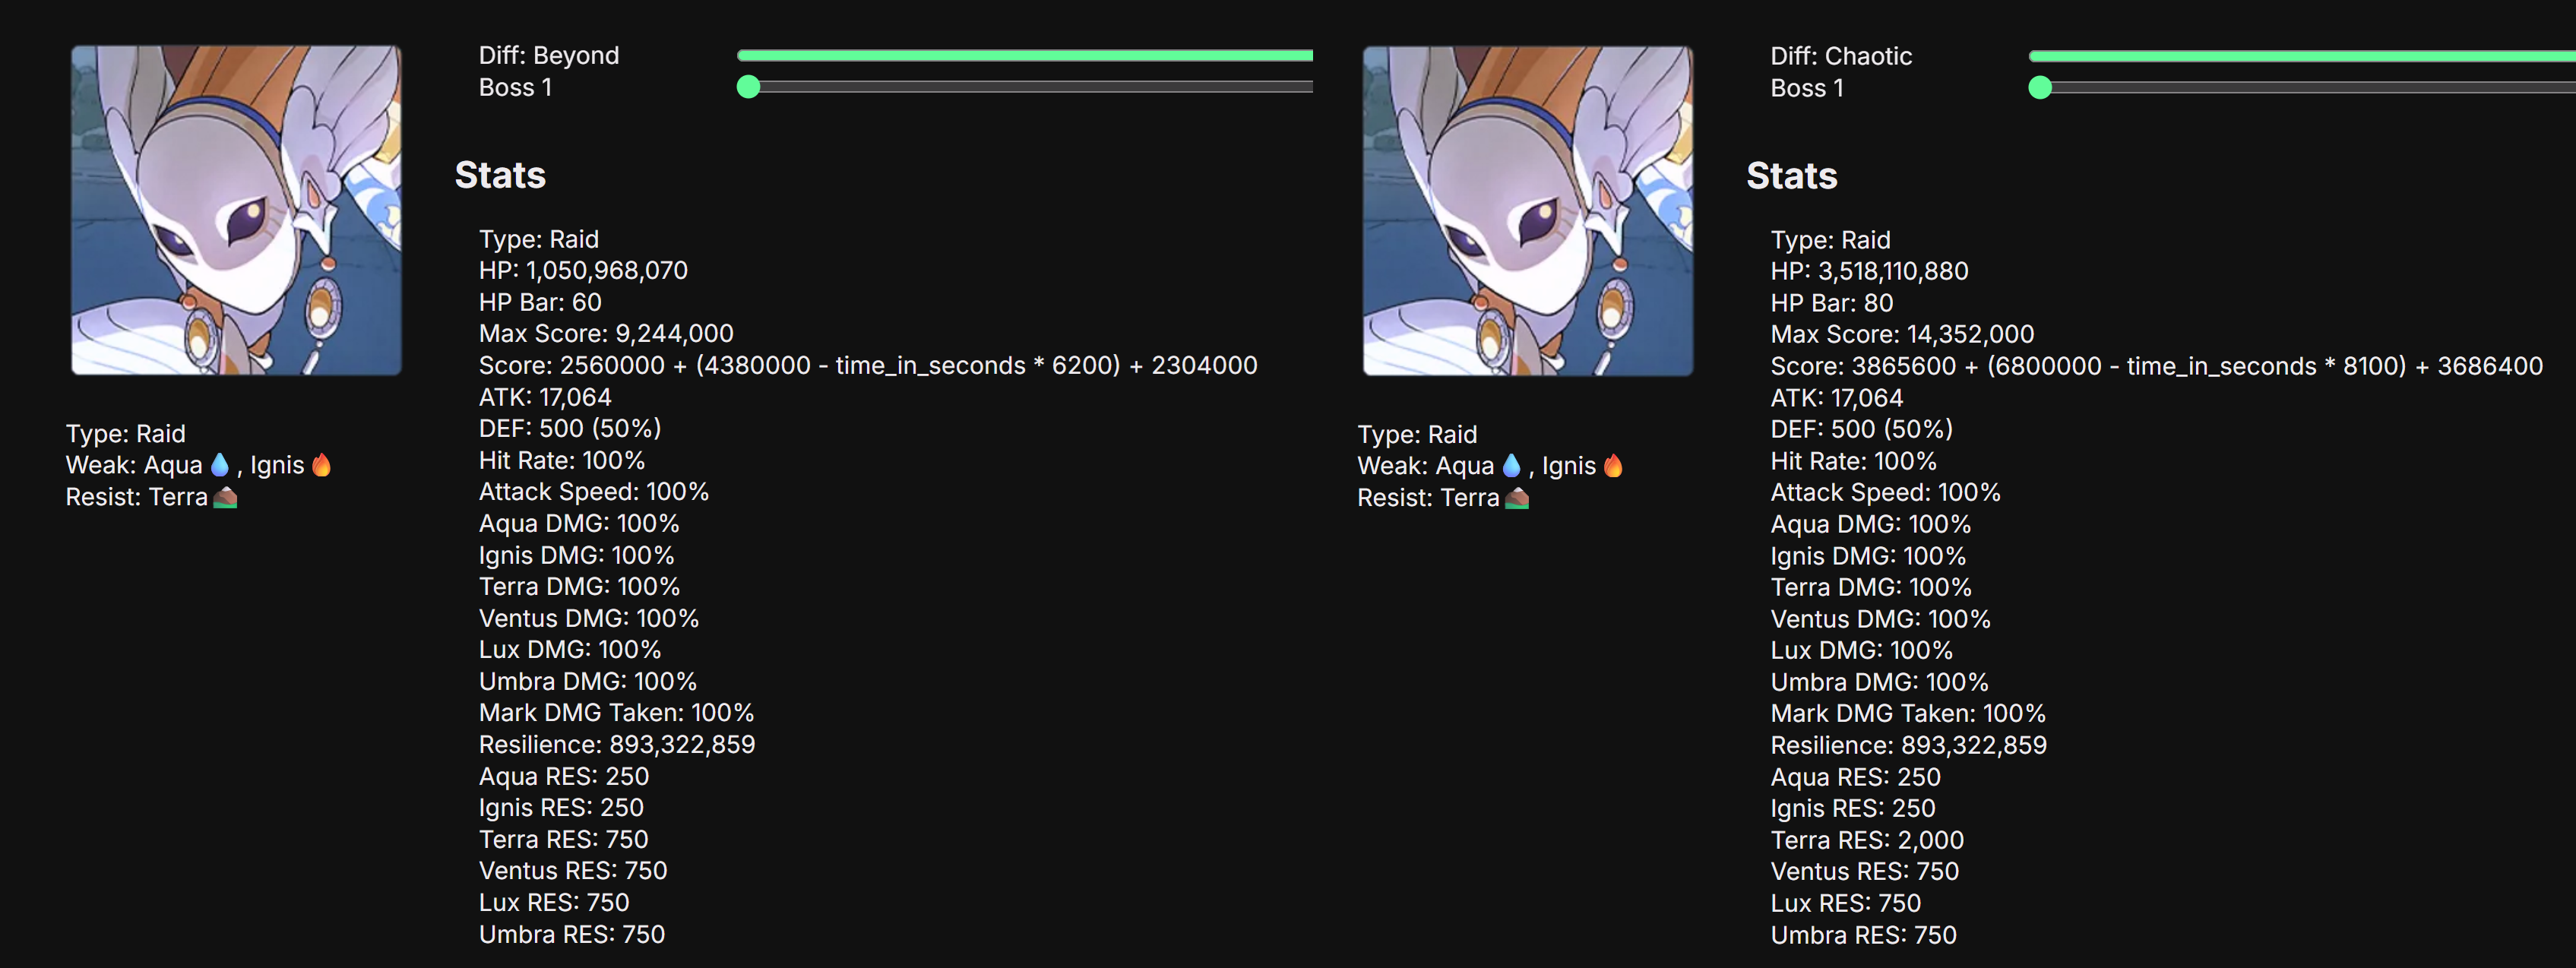The width and height of the screenshot is (2576, 968).
Task: Click "Aqua DMG: 100%" in the Beyond stats
Action: coord(579,523)
